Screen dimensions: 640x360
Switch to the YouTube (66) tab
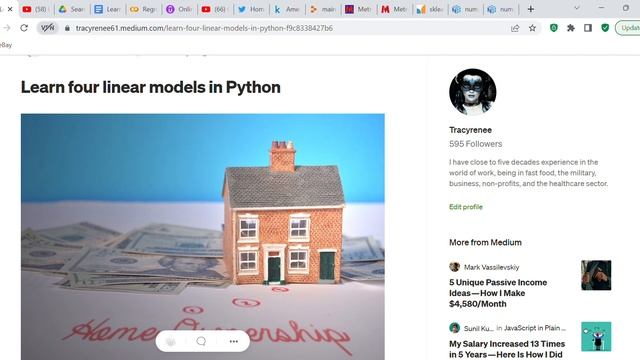(x=215, y=9)
